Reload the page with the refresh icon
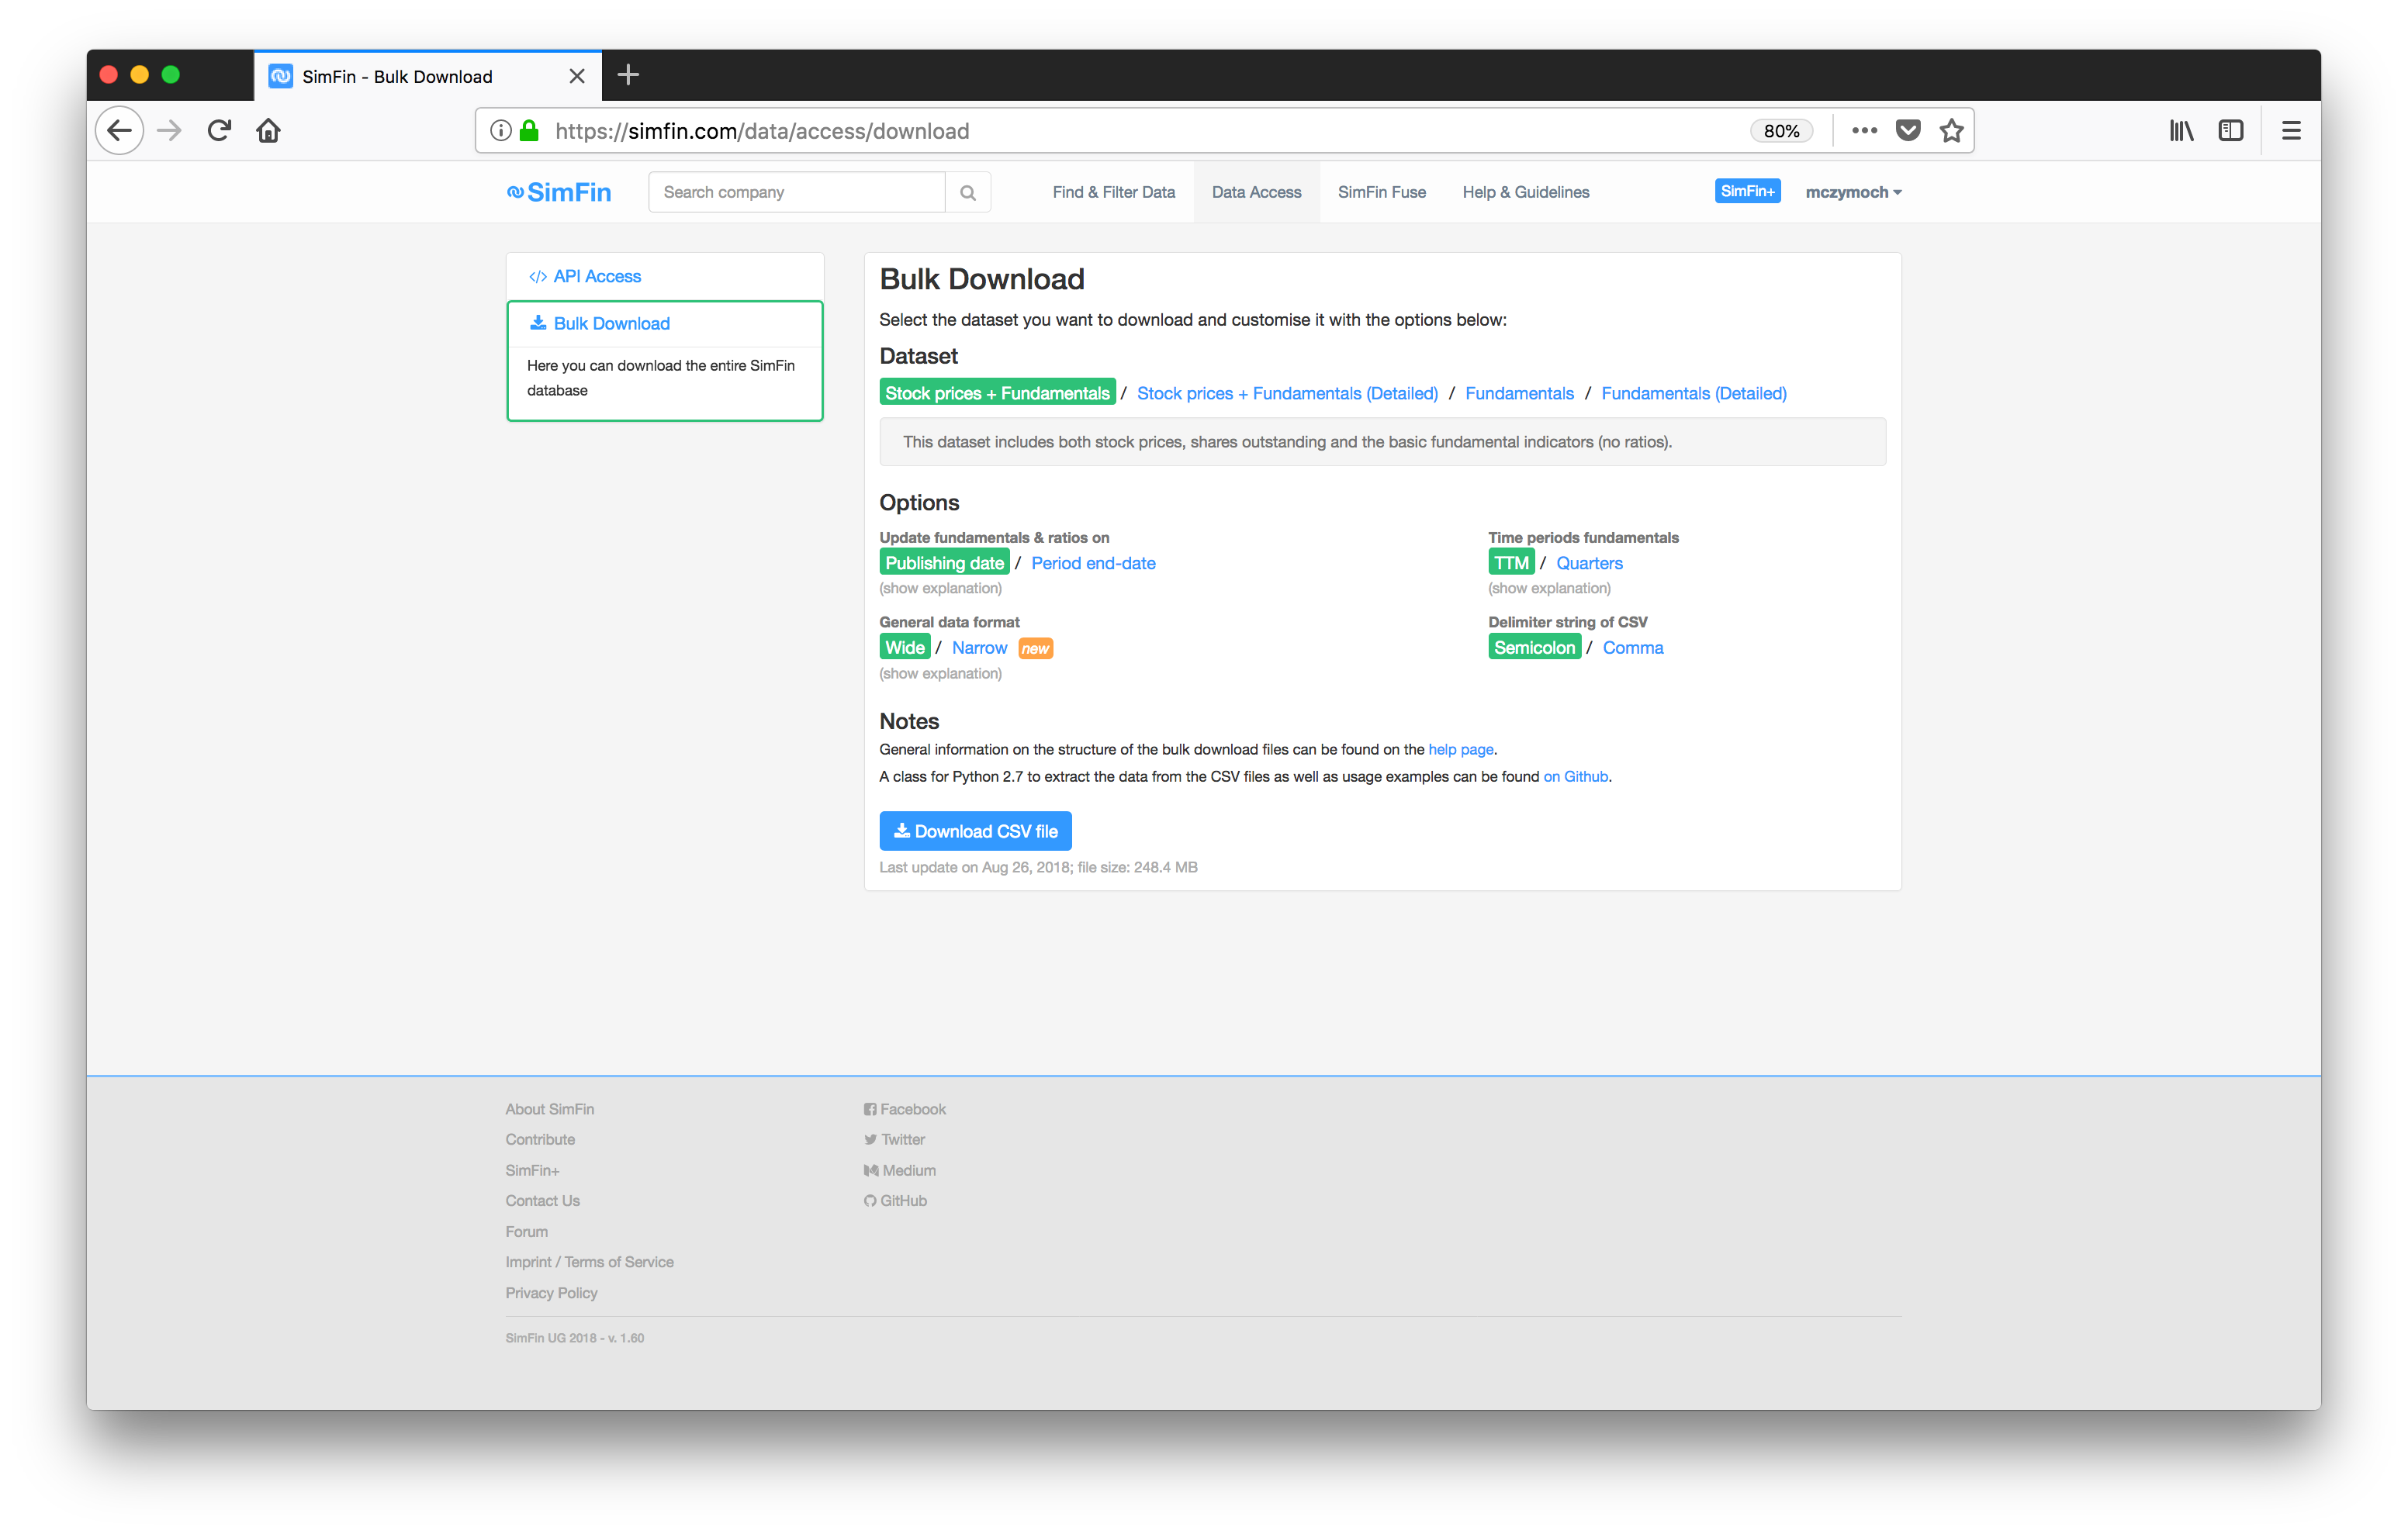 219,131
